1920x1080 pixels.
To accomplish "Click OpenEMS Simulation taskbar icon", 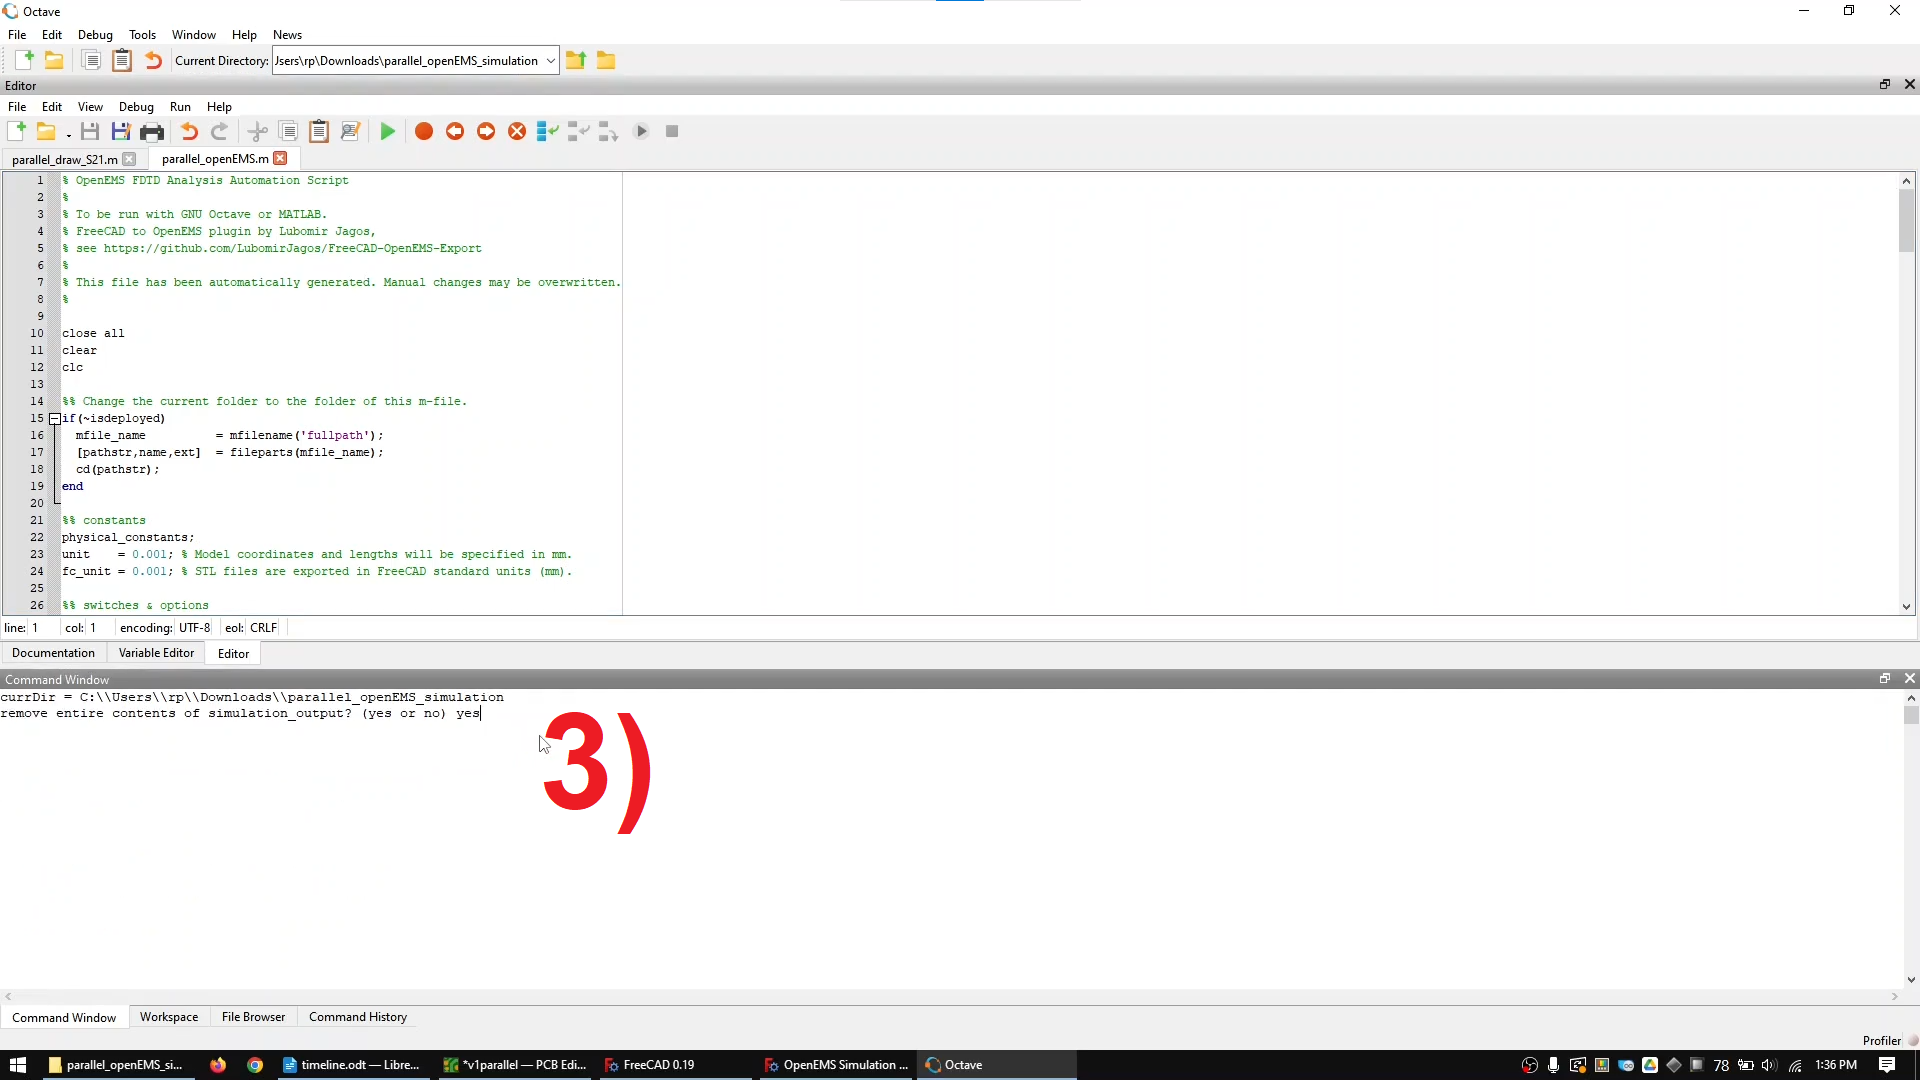I will pyautogui.click(x=839, y=1064).
